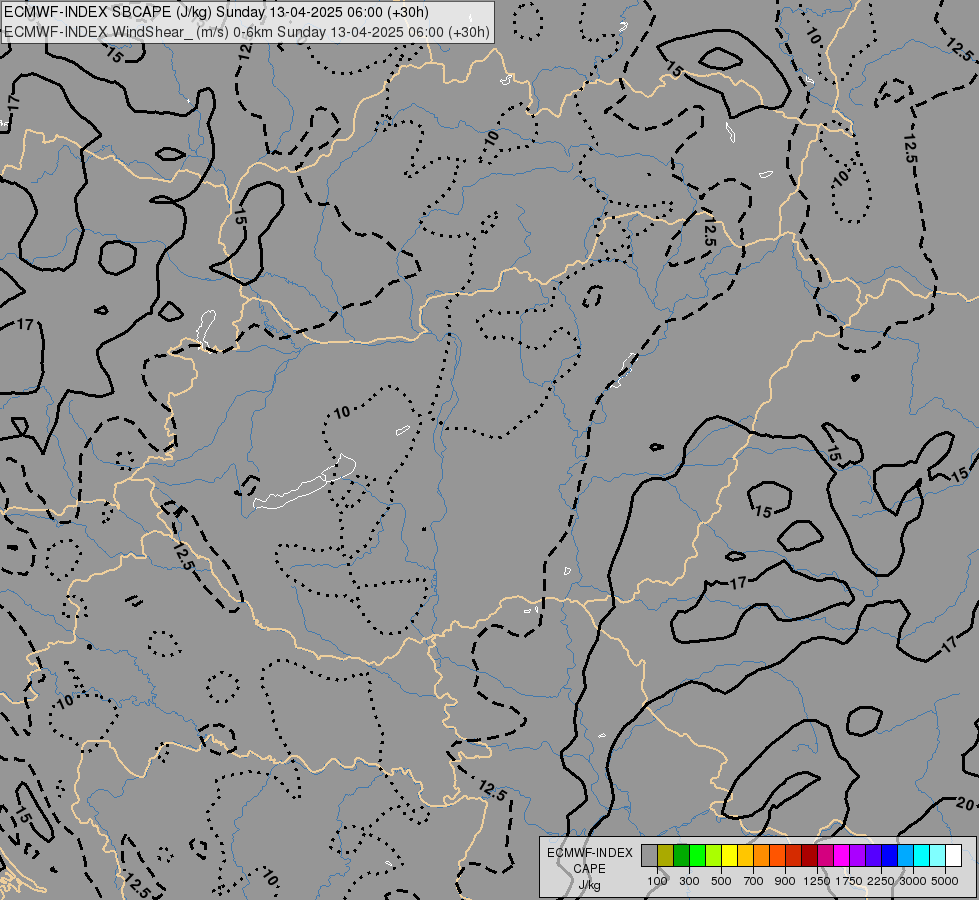Choose the cyan swatch right after 3000
The image size is (979, 900).
tap(921, 855)
